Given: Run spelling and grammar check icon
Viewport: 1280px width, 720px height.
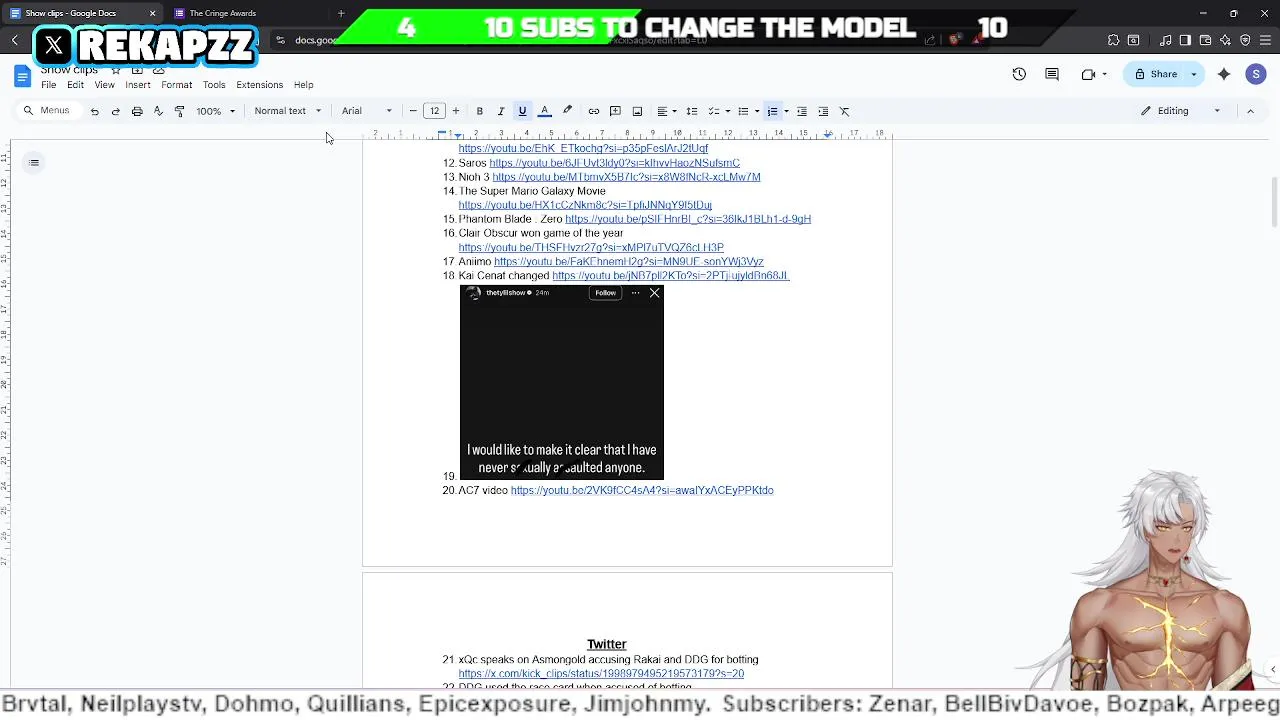Looking at the screenshot, I should coord(158,111).
